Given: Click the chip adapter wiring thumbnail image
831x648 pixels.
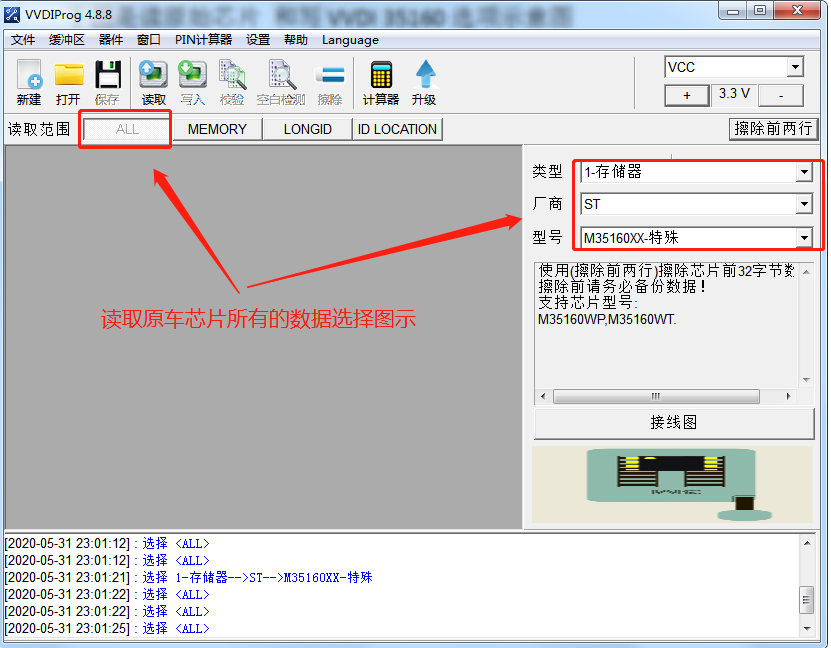Looking at the screenshot, I should tap(673, 484).
